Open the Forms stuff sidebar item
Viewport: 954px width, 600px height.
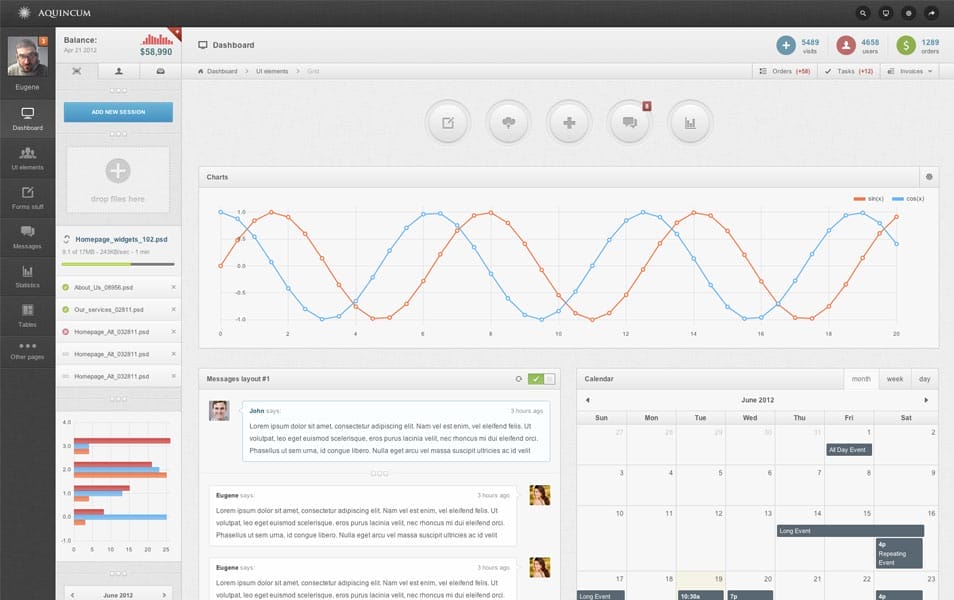pos(27,200)
